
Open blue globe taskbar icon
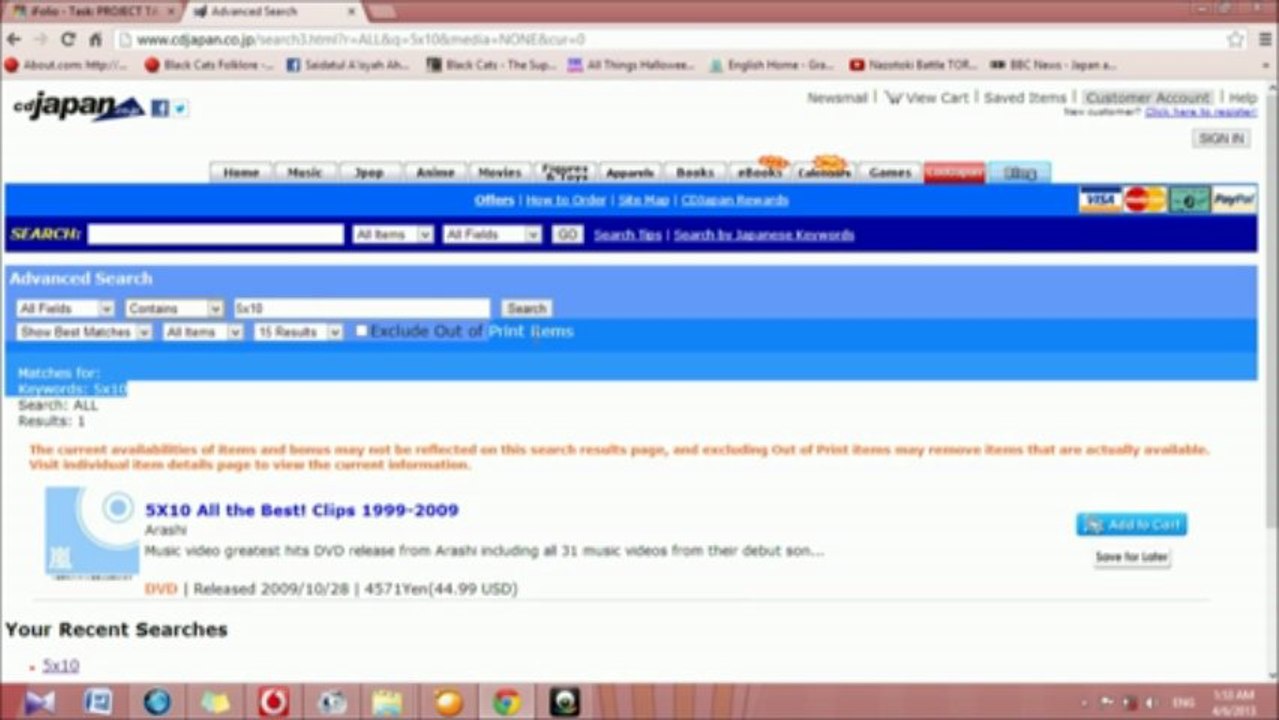[157, 702]
